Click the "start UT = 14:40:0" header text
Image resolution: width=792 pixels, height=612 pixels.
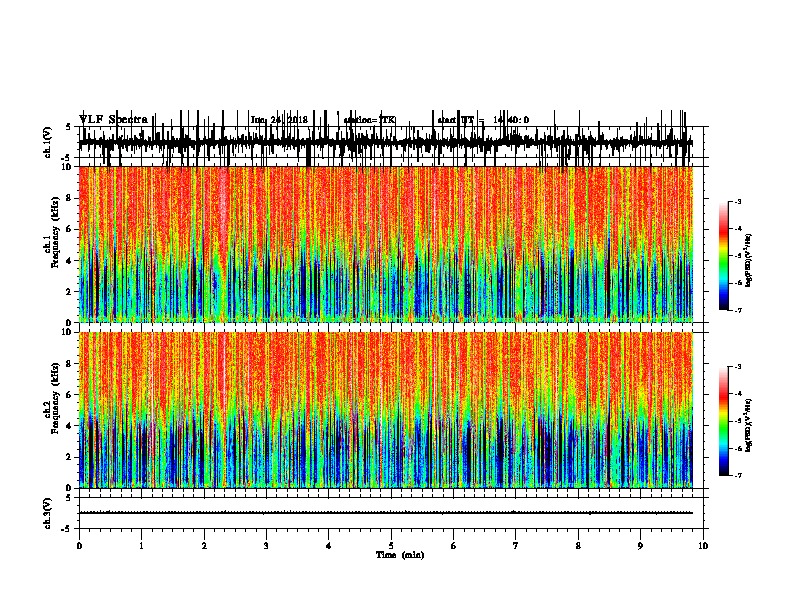point(483,120)
